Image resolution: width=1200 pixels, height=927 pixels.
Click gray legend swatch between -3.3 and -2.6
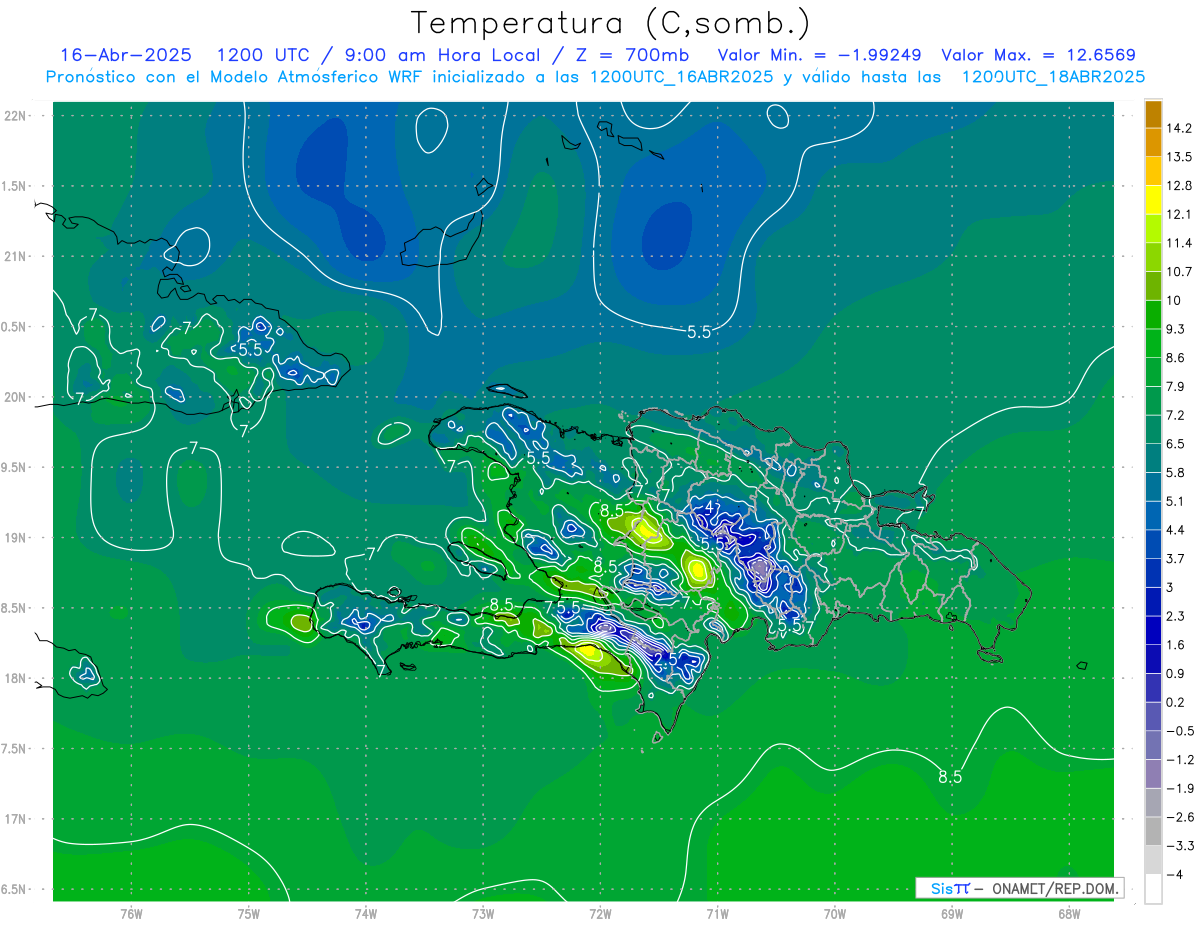pyautogui.click(x=1153, y=831)
